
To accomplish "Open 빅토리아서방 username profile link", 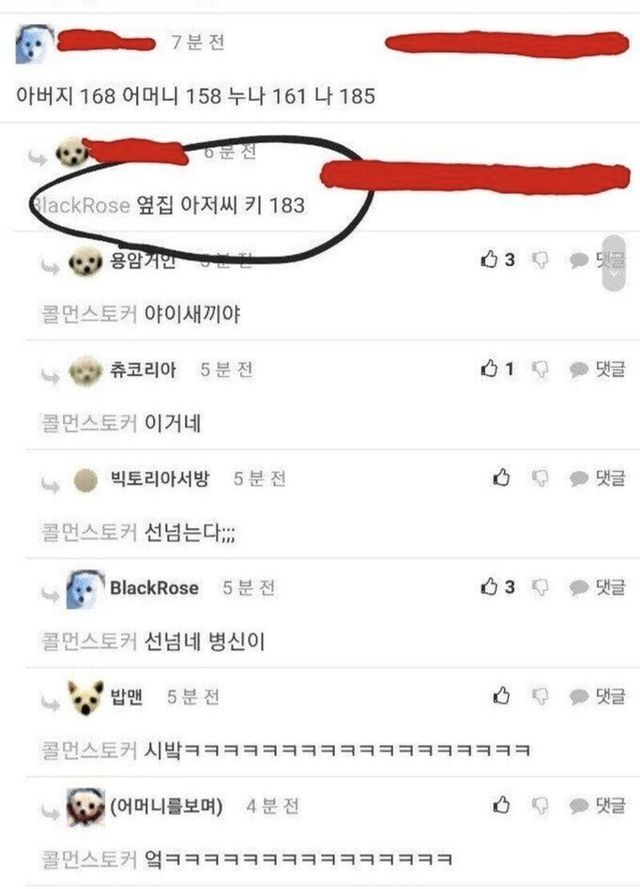I will point(159,479).
